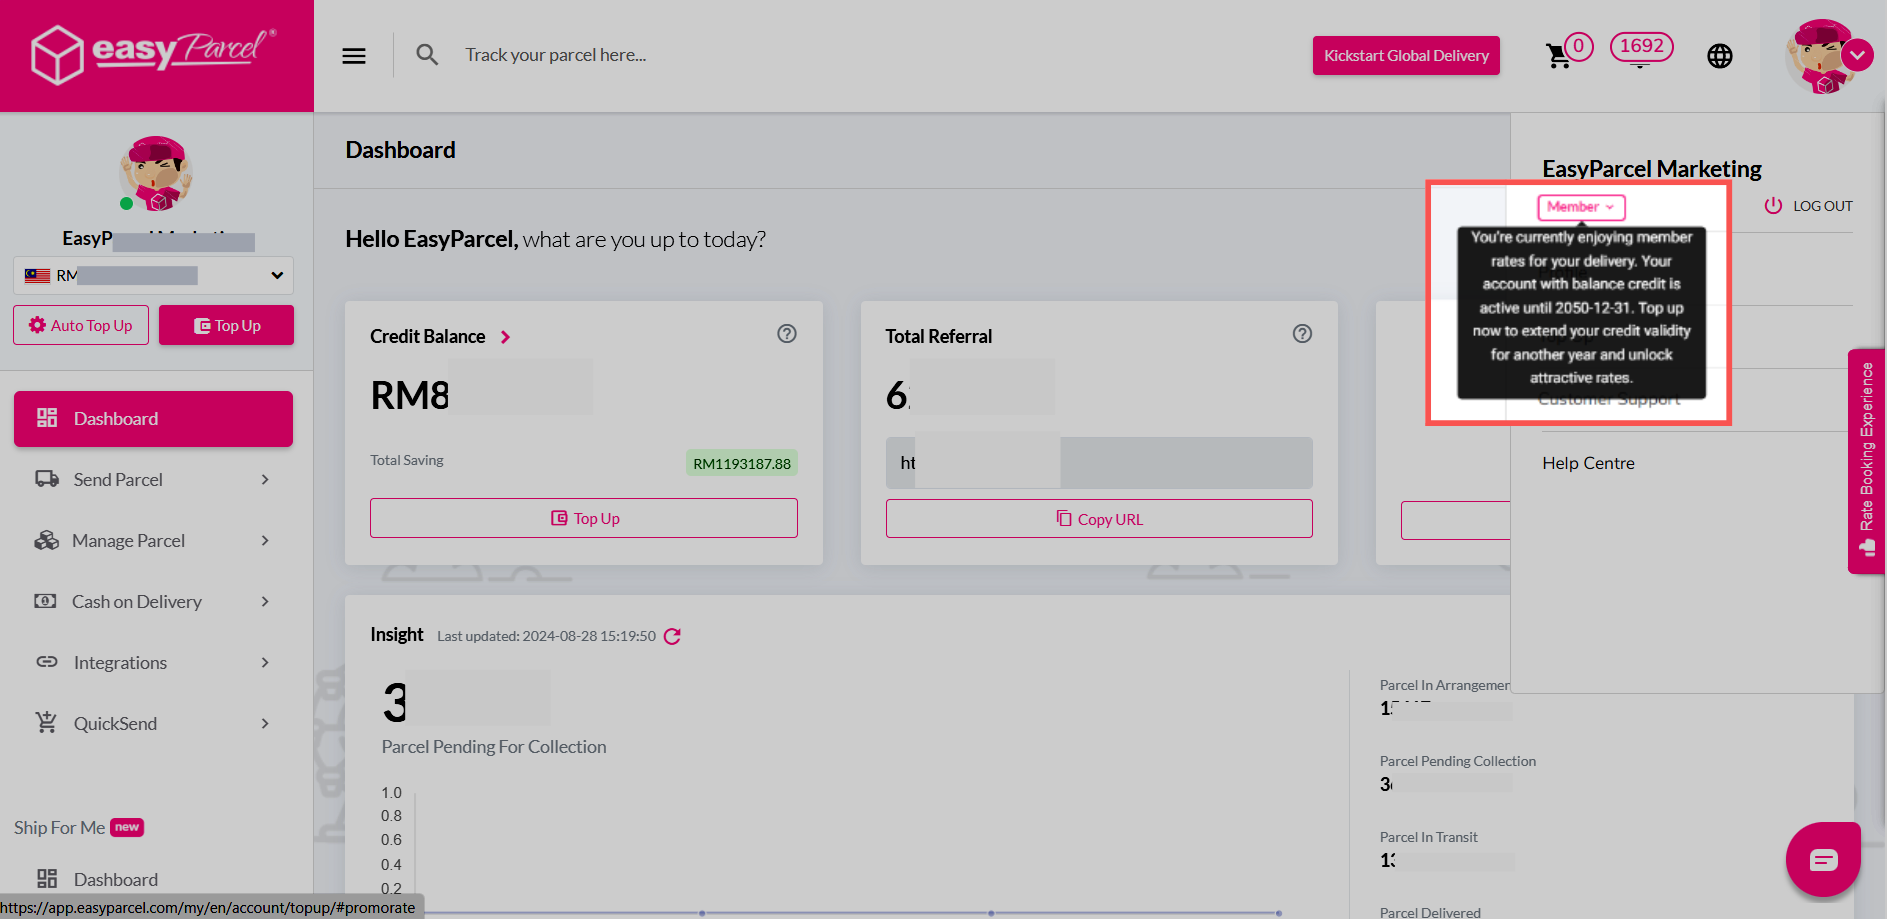Image resolution: width=1887 pixels, height=919 pixels.
Task: Click Parcel Pending For Collection label
Action: pyautogui.click(x=494, y=747)
